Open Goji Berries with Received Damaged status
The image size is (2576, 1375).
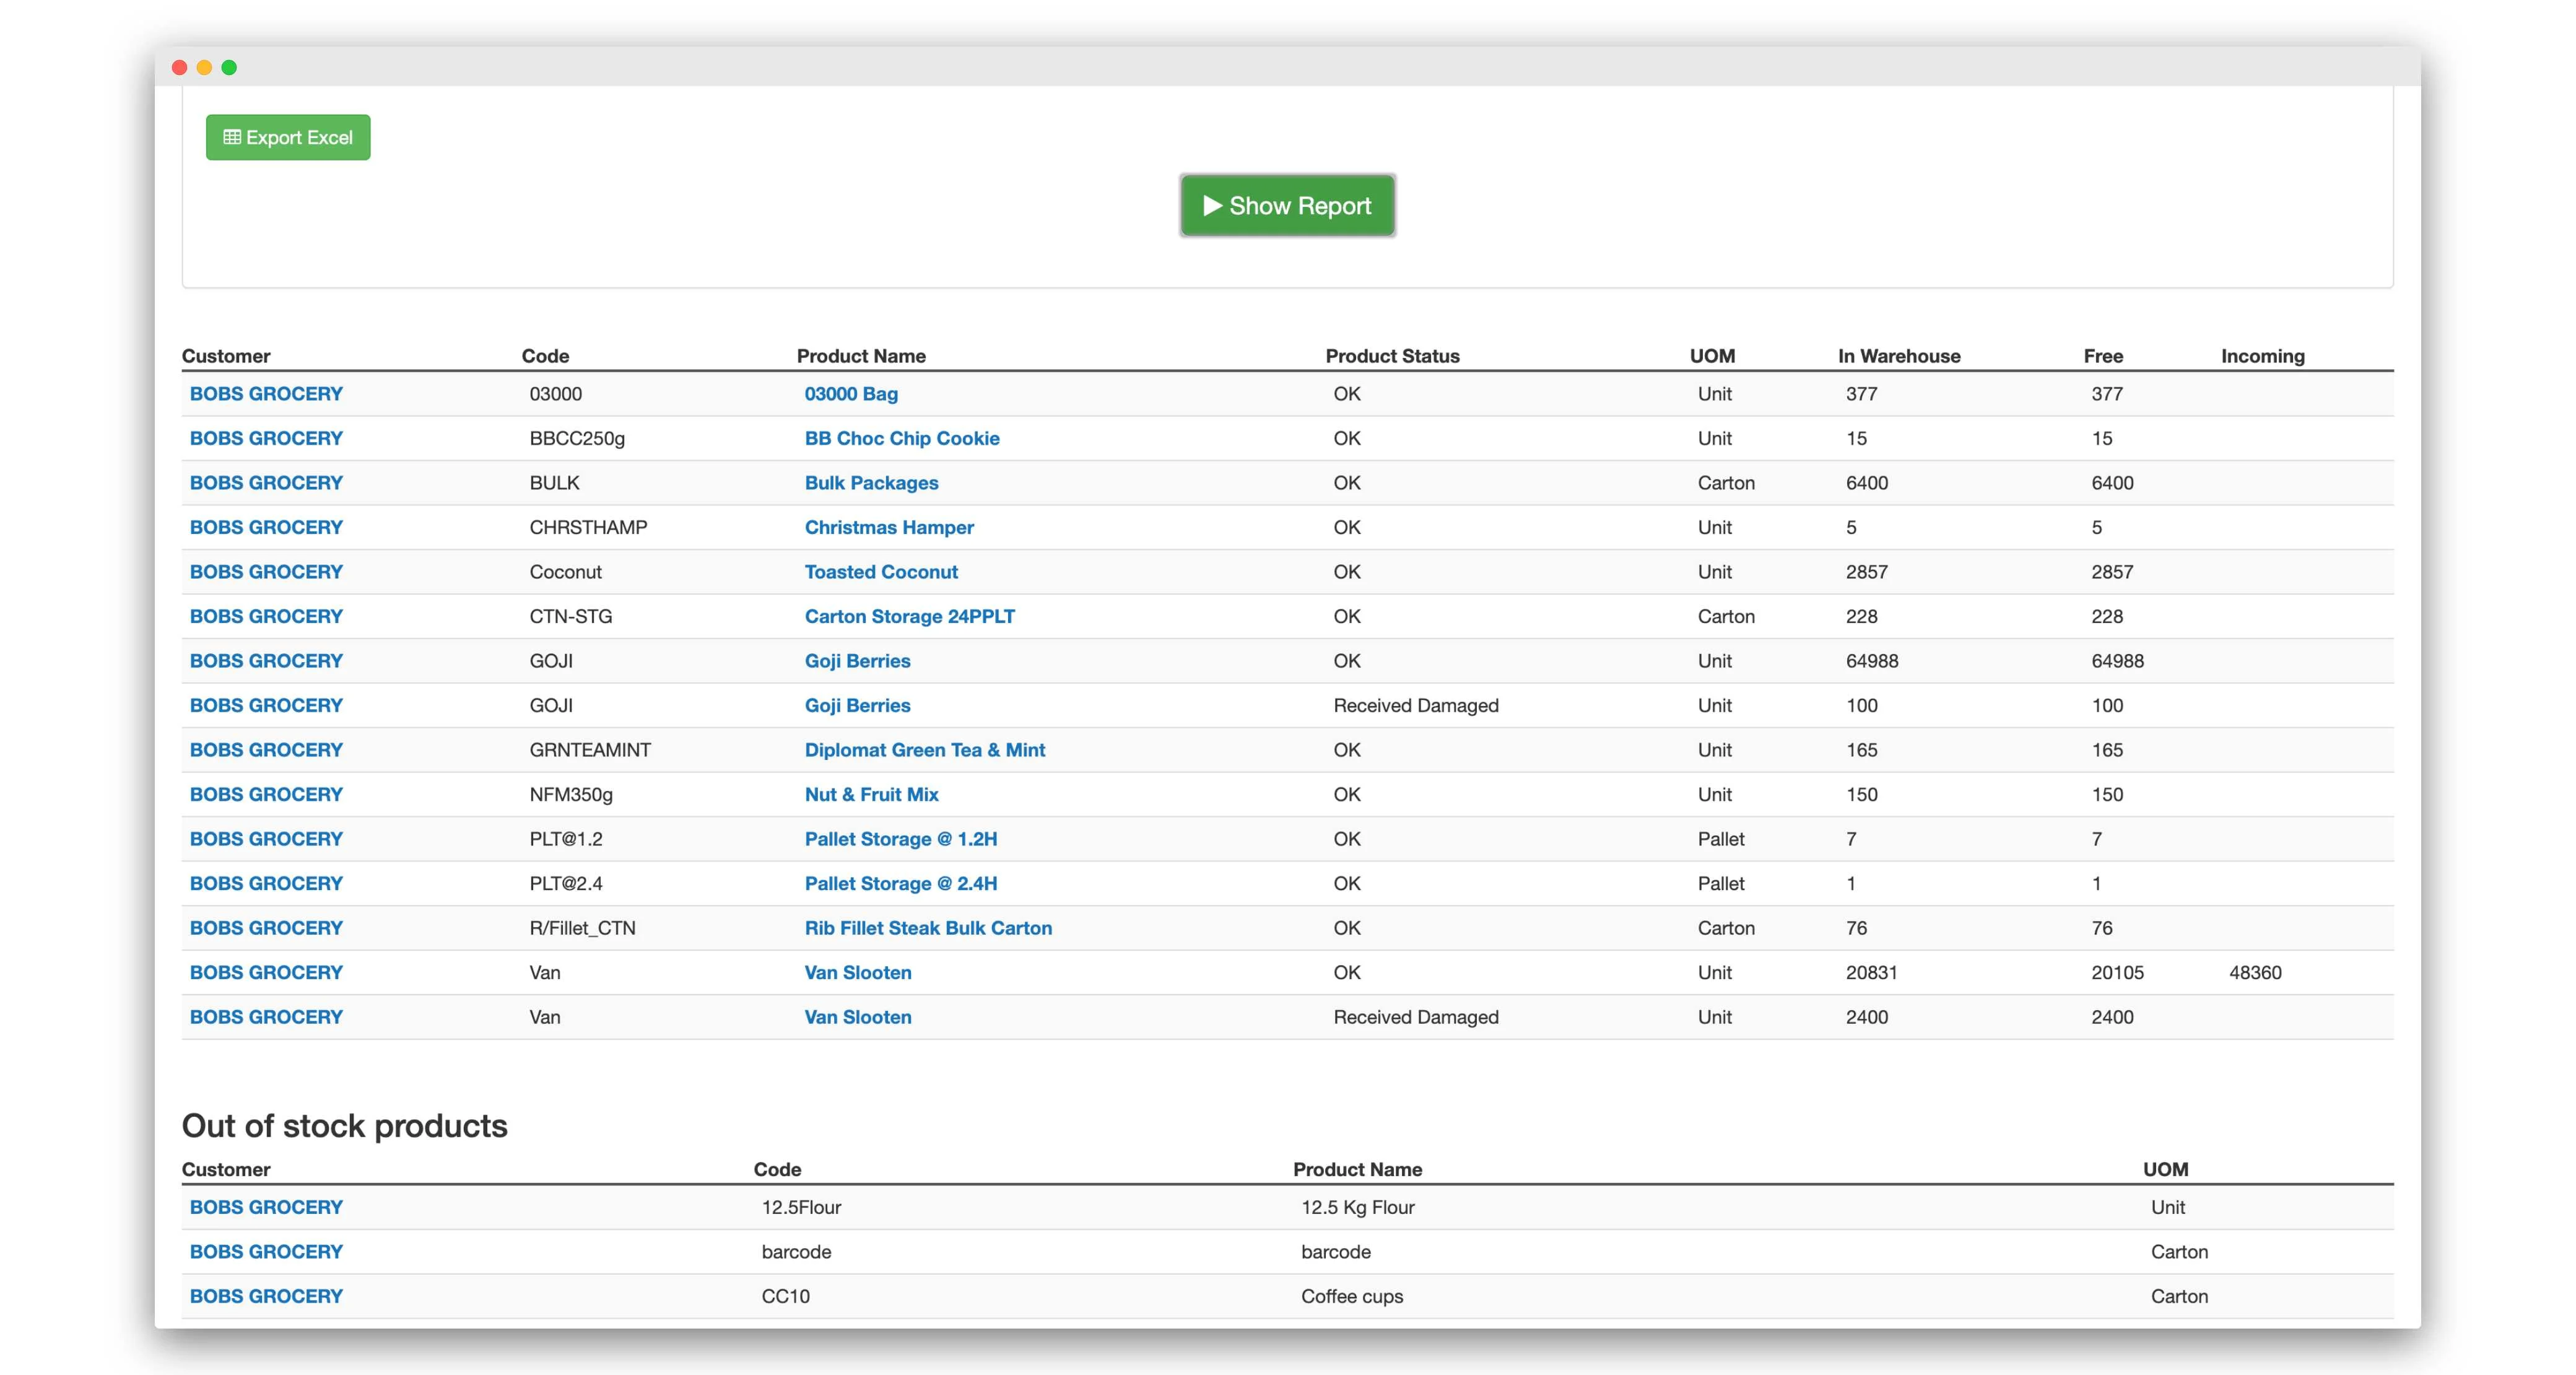pos(857,705)
